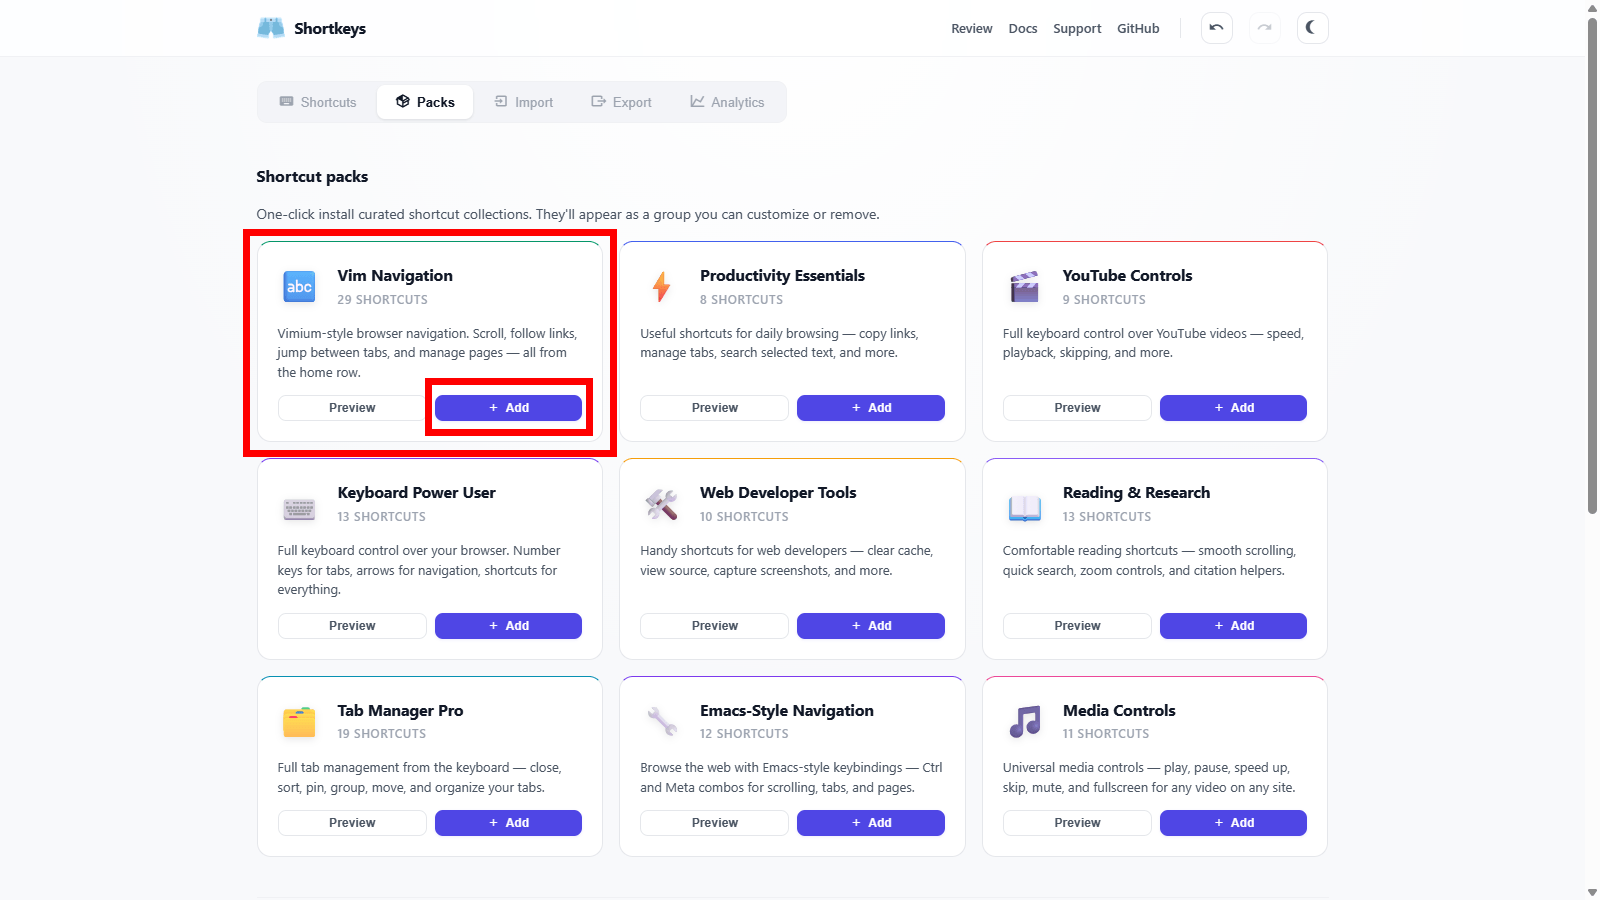The width and height of the screenshot is (1600, 900).
Task: Click the Web Developer Tools icon
Action: [x=661, y=504]
